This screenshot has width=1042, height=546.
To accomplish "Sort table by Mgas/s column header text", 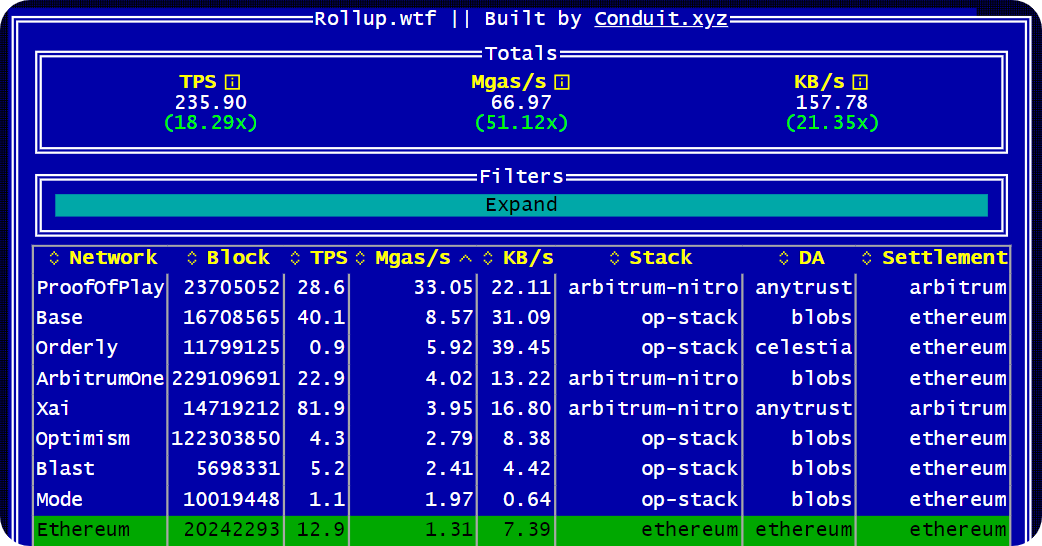I will pyautogui.click(x=412, y=258).
